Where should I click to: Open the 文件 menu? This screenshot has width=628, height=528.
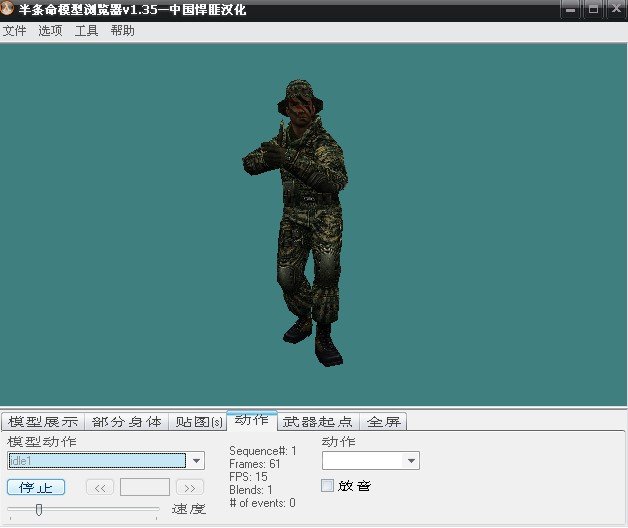pos(14,31)
